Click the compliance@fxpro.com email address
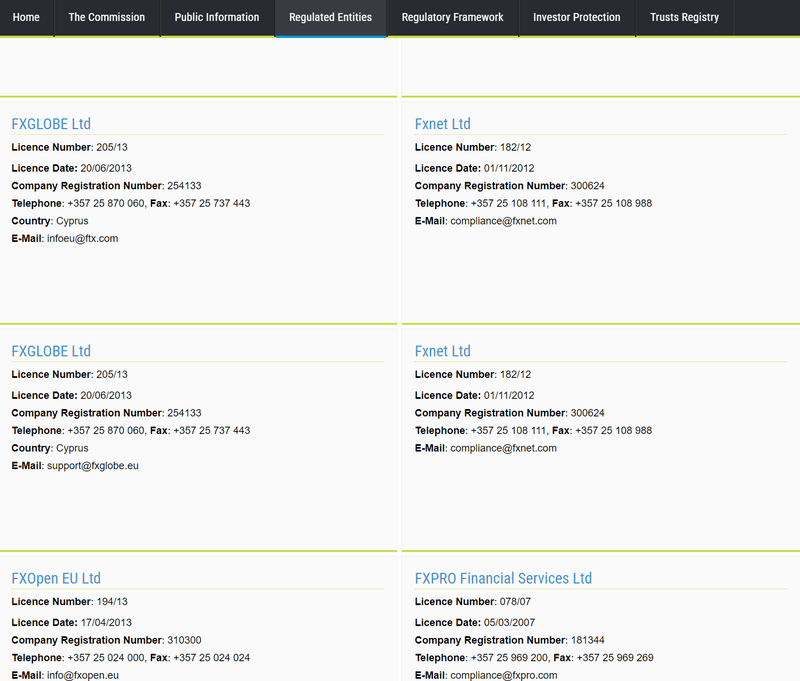The image size is (800, 681). click(504, 675)
